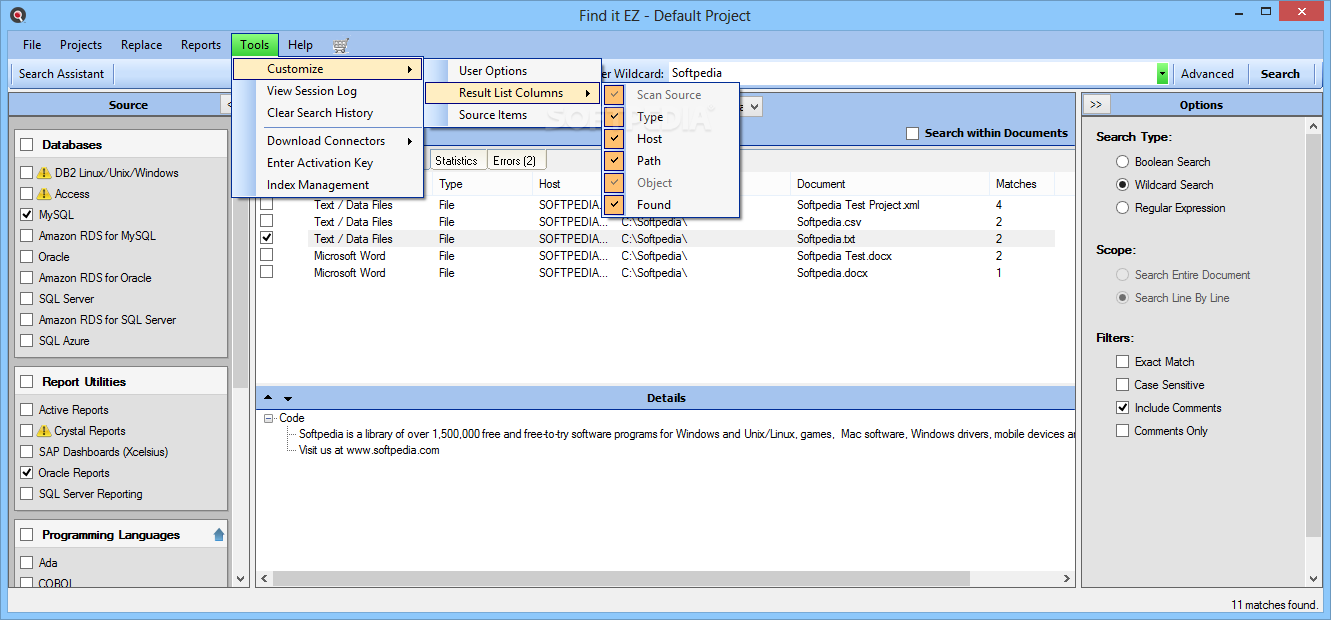Viewport: 1331px width, 620px height.
Task: Select Clear Search History menu item
Action: coord(328,113)
